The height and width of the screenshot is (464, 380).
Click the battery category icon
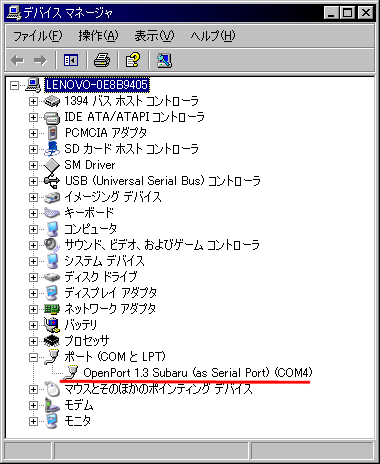(x=52, y=325)
